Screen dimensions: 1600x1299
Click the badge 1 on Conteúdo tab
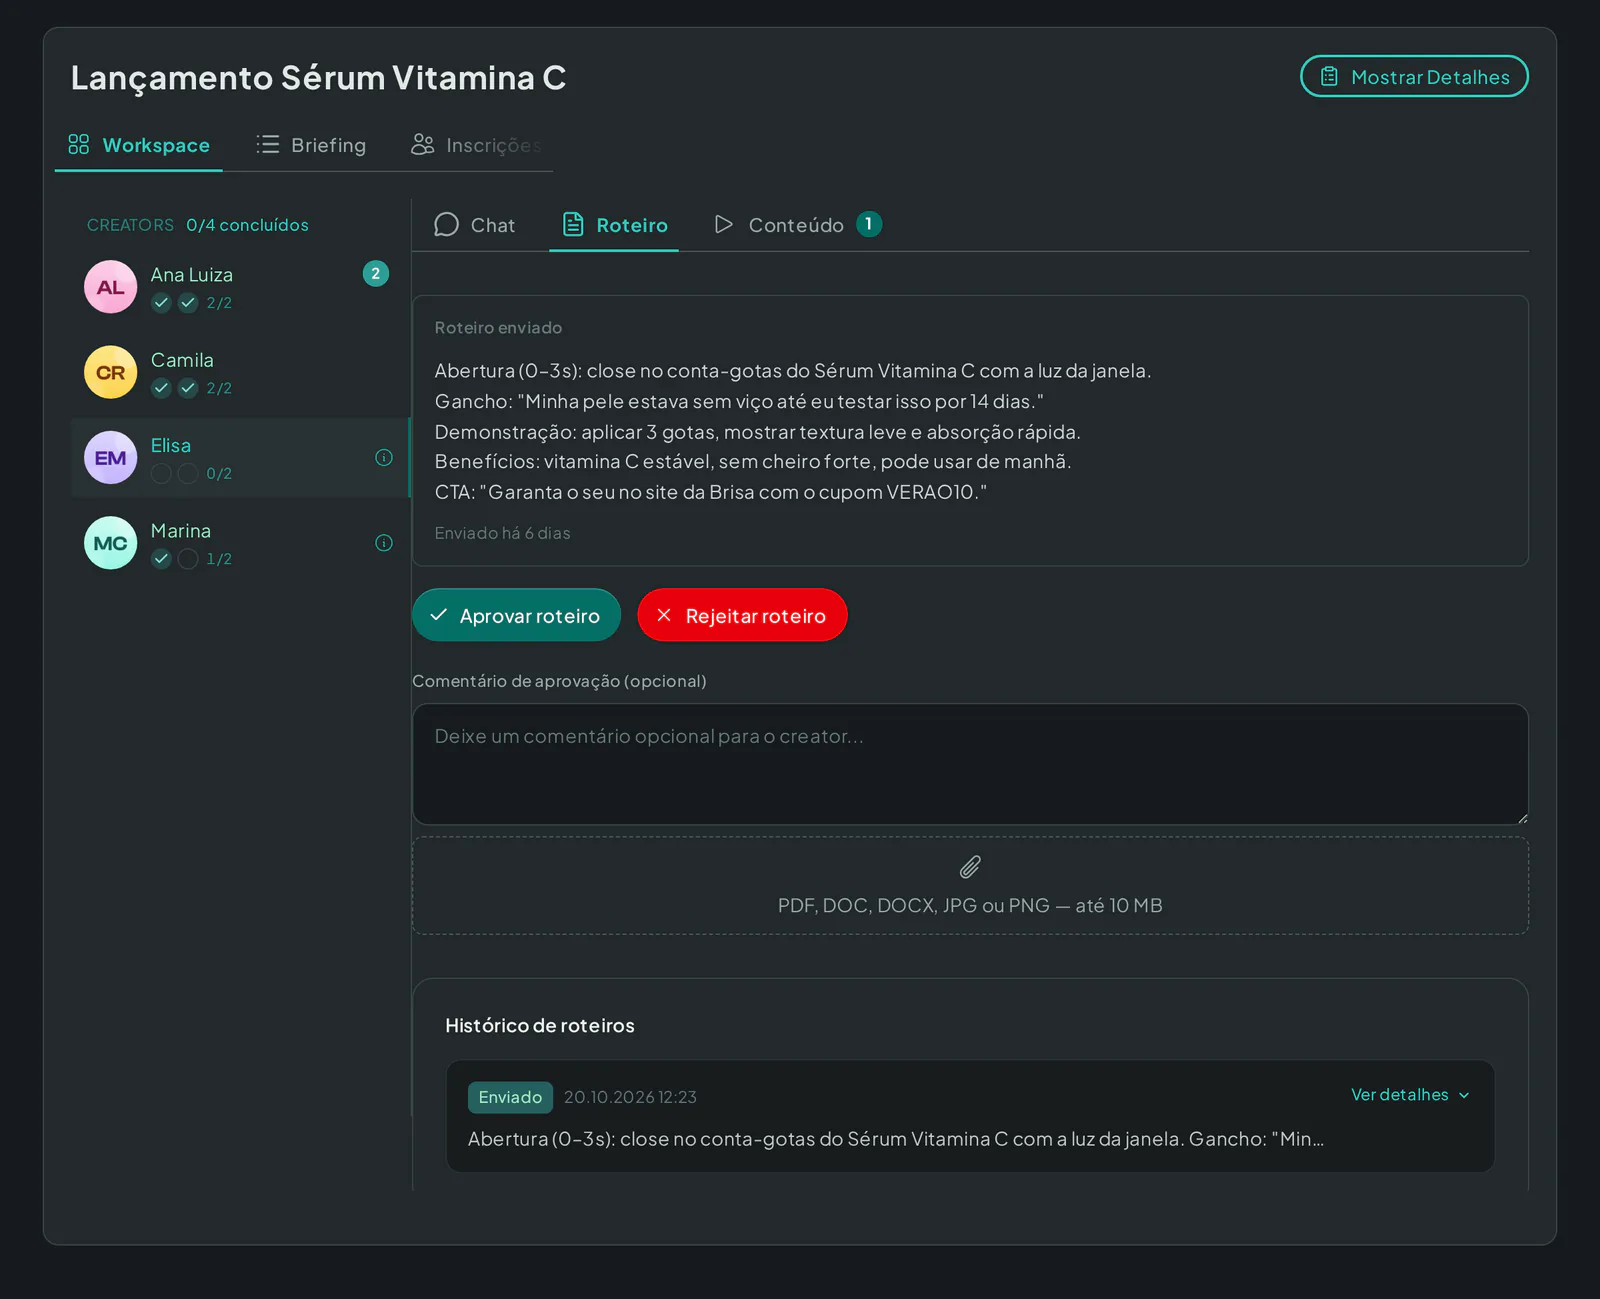[x=869, y=224]
